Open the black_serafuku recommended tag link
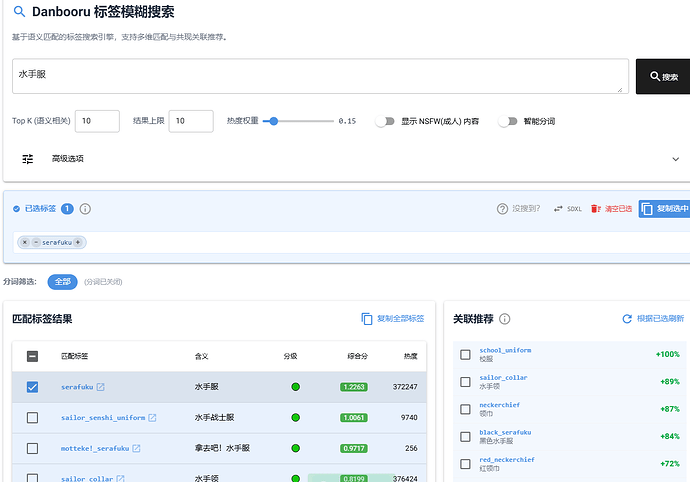690x482 pixels. 505,433
